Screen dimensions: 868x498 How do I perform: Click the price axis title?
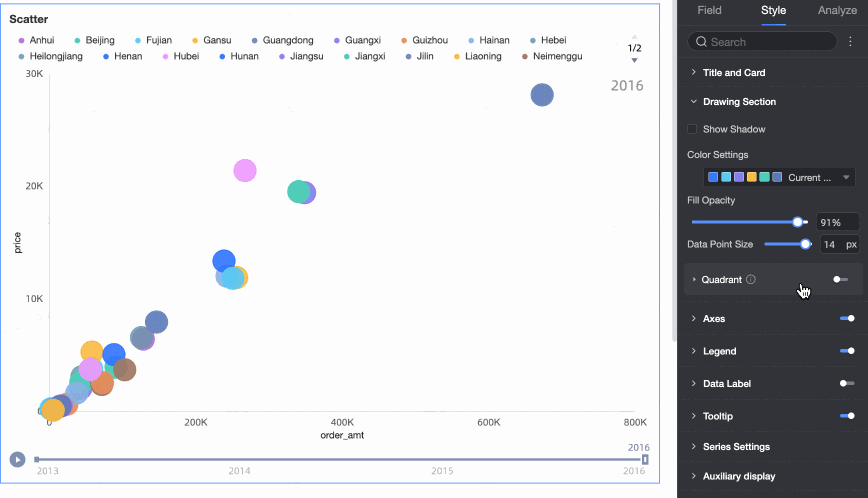point(17,243)
